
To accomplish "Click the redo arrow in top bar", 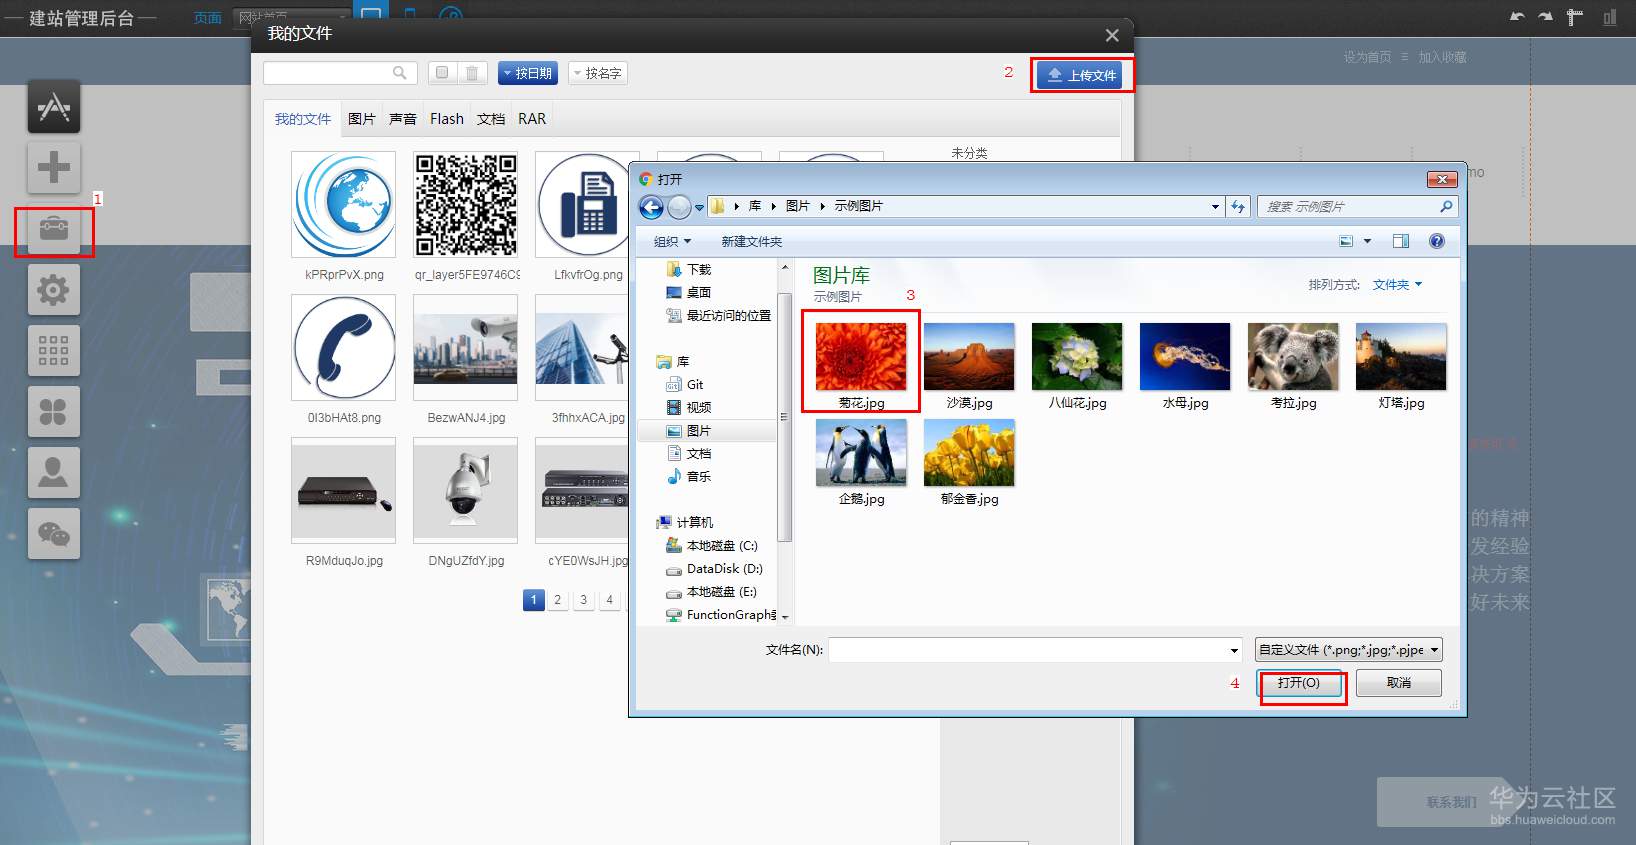I will (1545, 17).
